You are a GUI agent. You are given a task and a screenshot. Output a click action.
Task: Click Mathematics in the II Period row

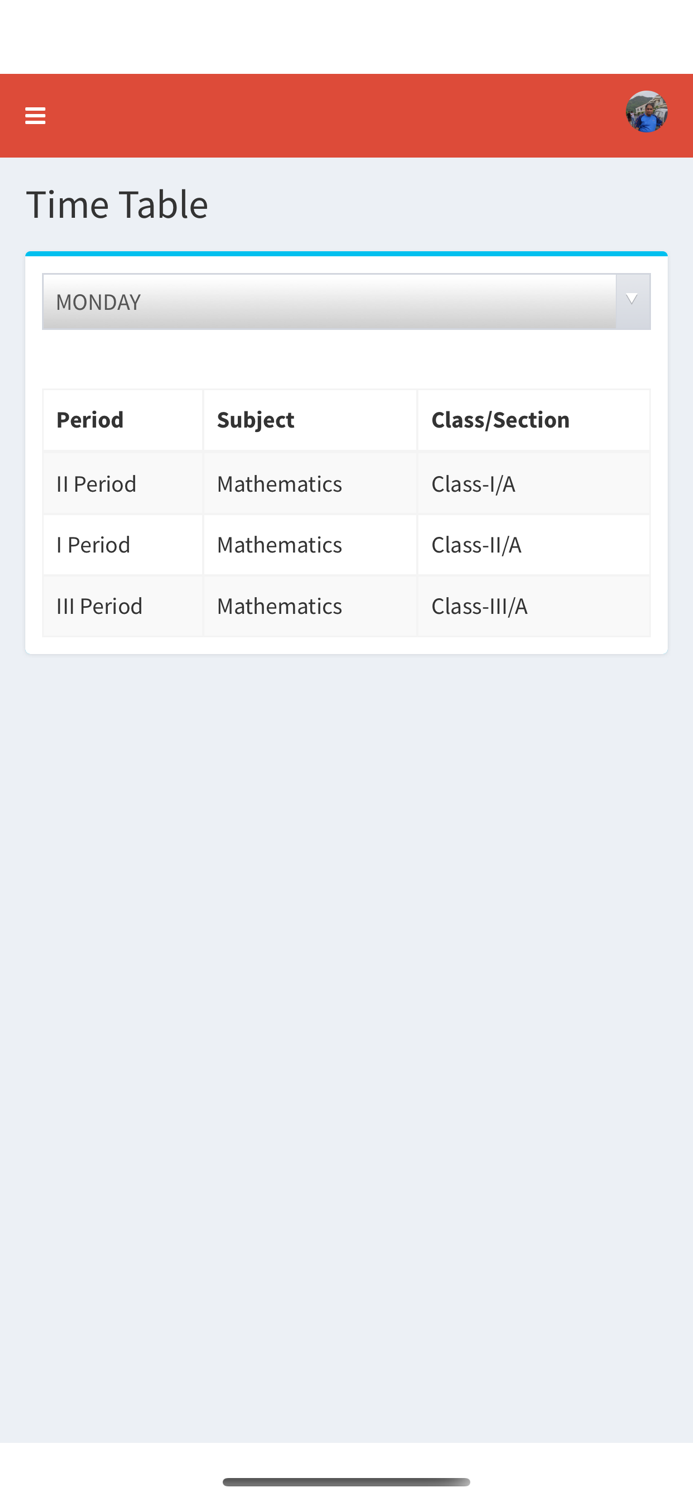click(279, 484)
